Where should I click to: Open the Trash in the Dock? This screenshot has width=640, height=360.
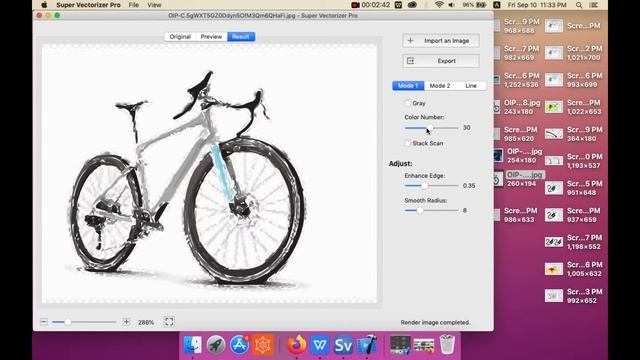click(x=447, y=345)
